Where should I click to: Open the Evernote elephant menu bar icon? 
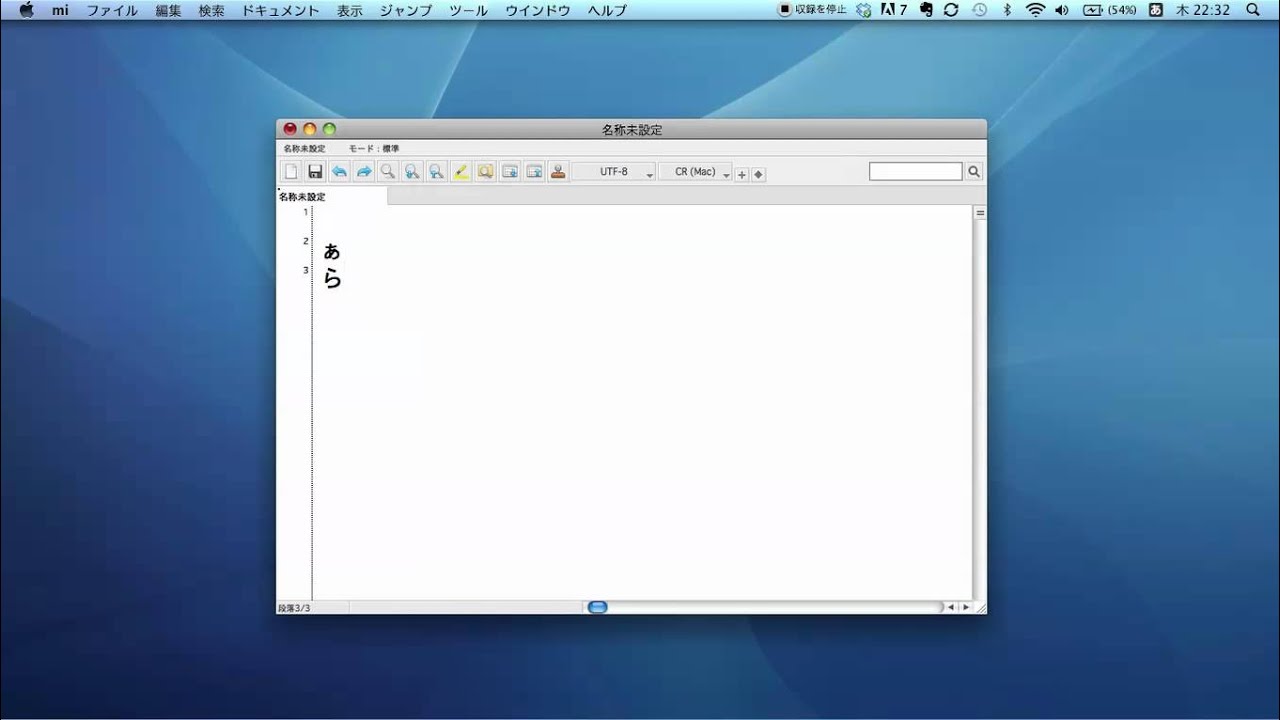[926, 10]
